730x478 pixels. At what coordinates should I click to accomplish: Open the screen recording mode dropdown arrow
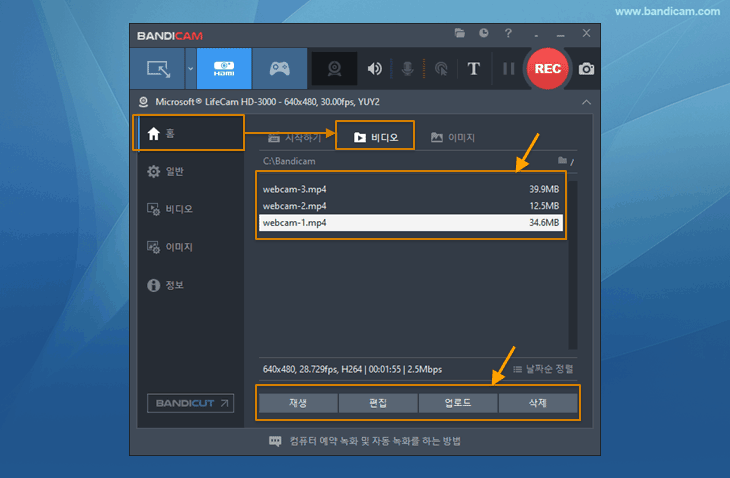(190, 69)
